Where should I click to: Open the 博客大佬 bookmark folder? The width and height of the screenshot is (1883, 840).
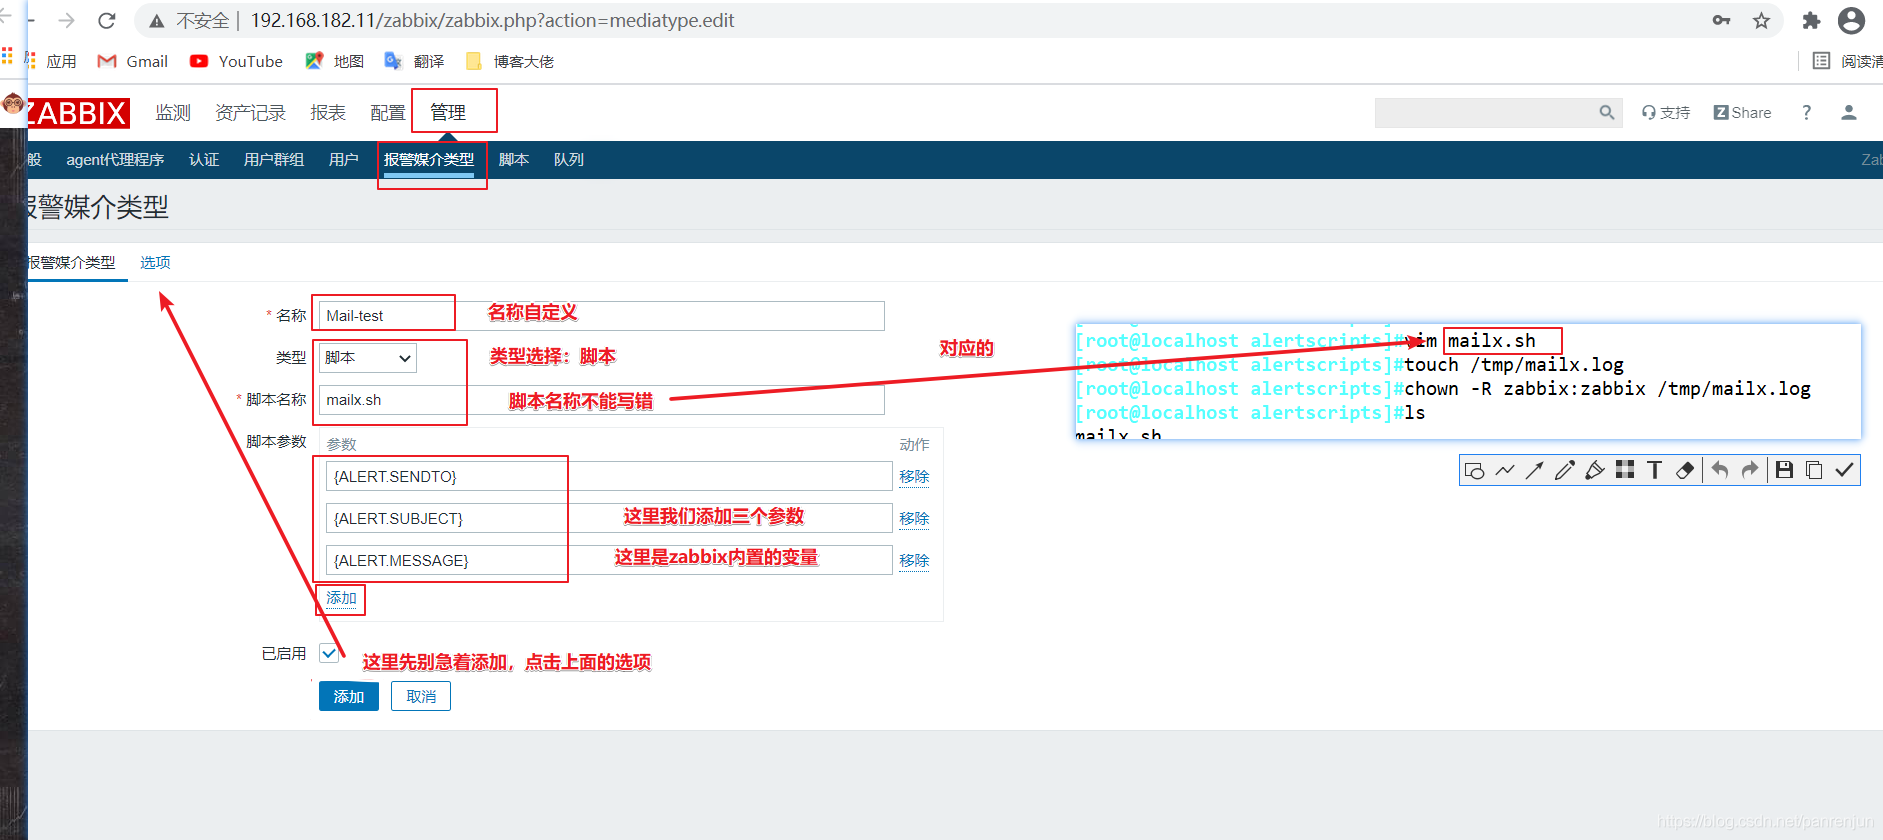(x=510, y=61)
